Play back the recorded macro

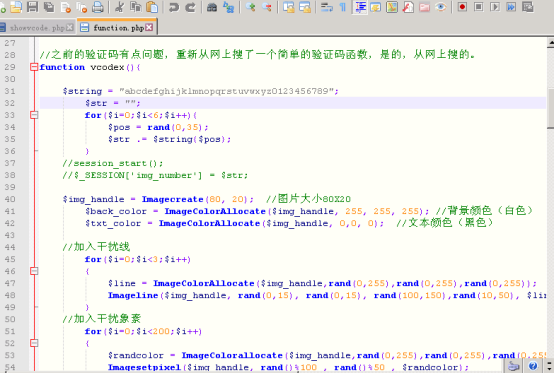coord(495,7)
